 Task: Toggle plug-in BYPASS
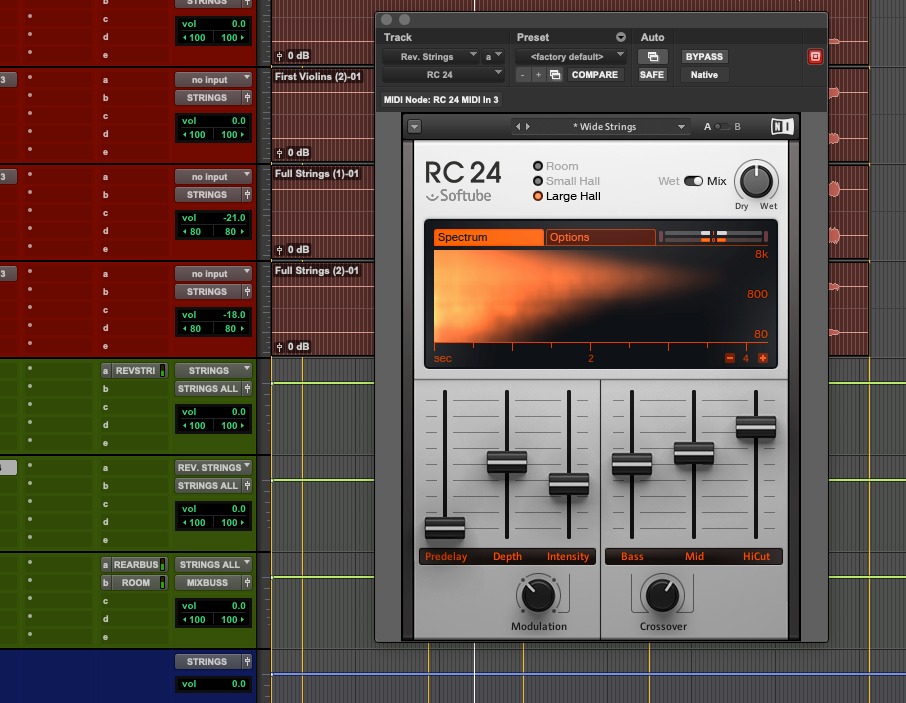pos(704,57)
